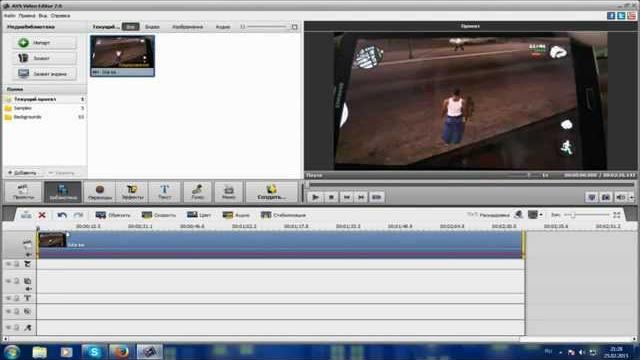Open the Disc Menu section button
This screenshot has width=640, height=360.
coord(229,192)
